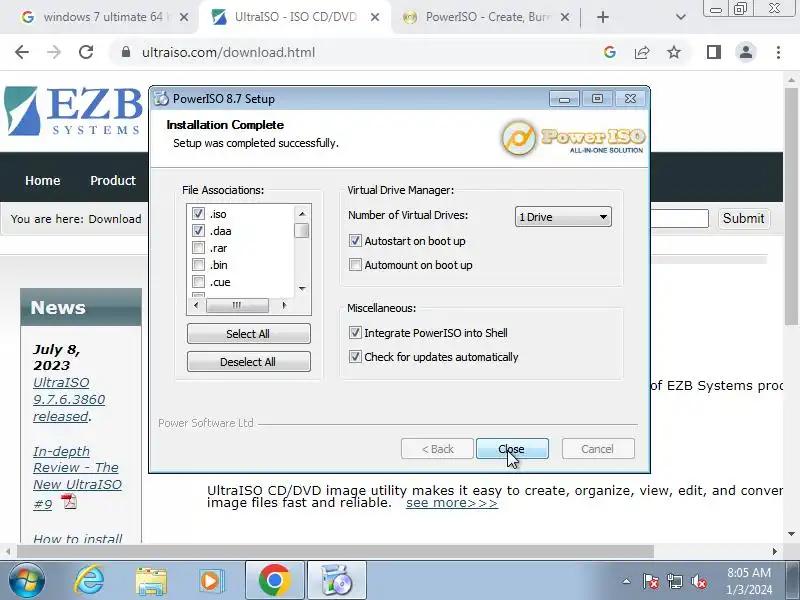Open Chrome three-dot menu

tap(778, 52)
